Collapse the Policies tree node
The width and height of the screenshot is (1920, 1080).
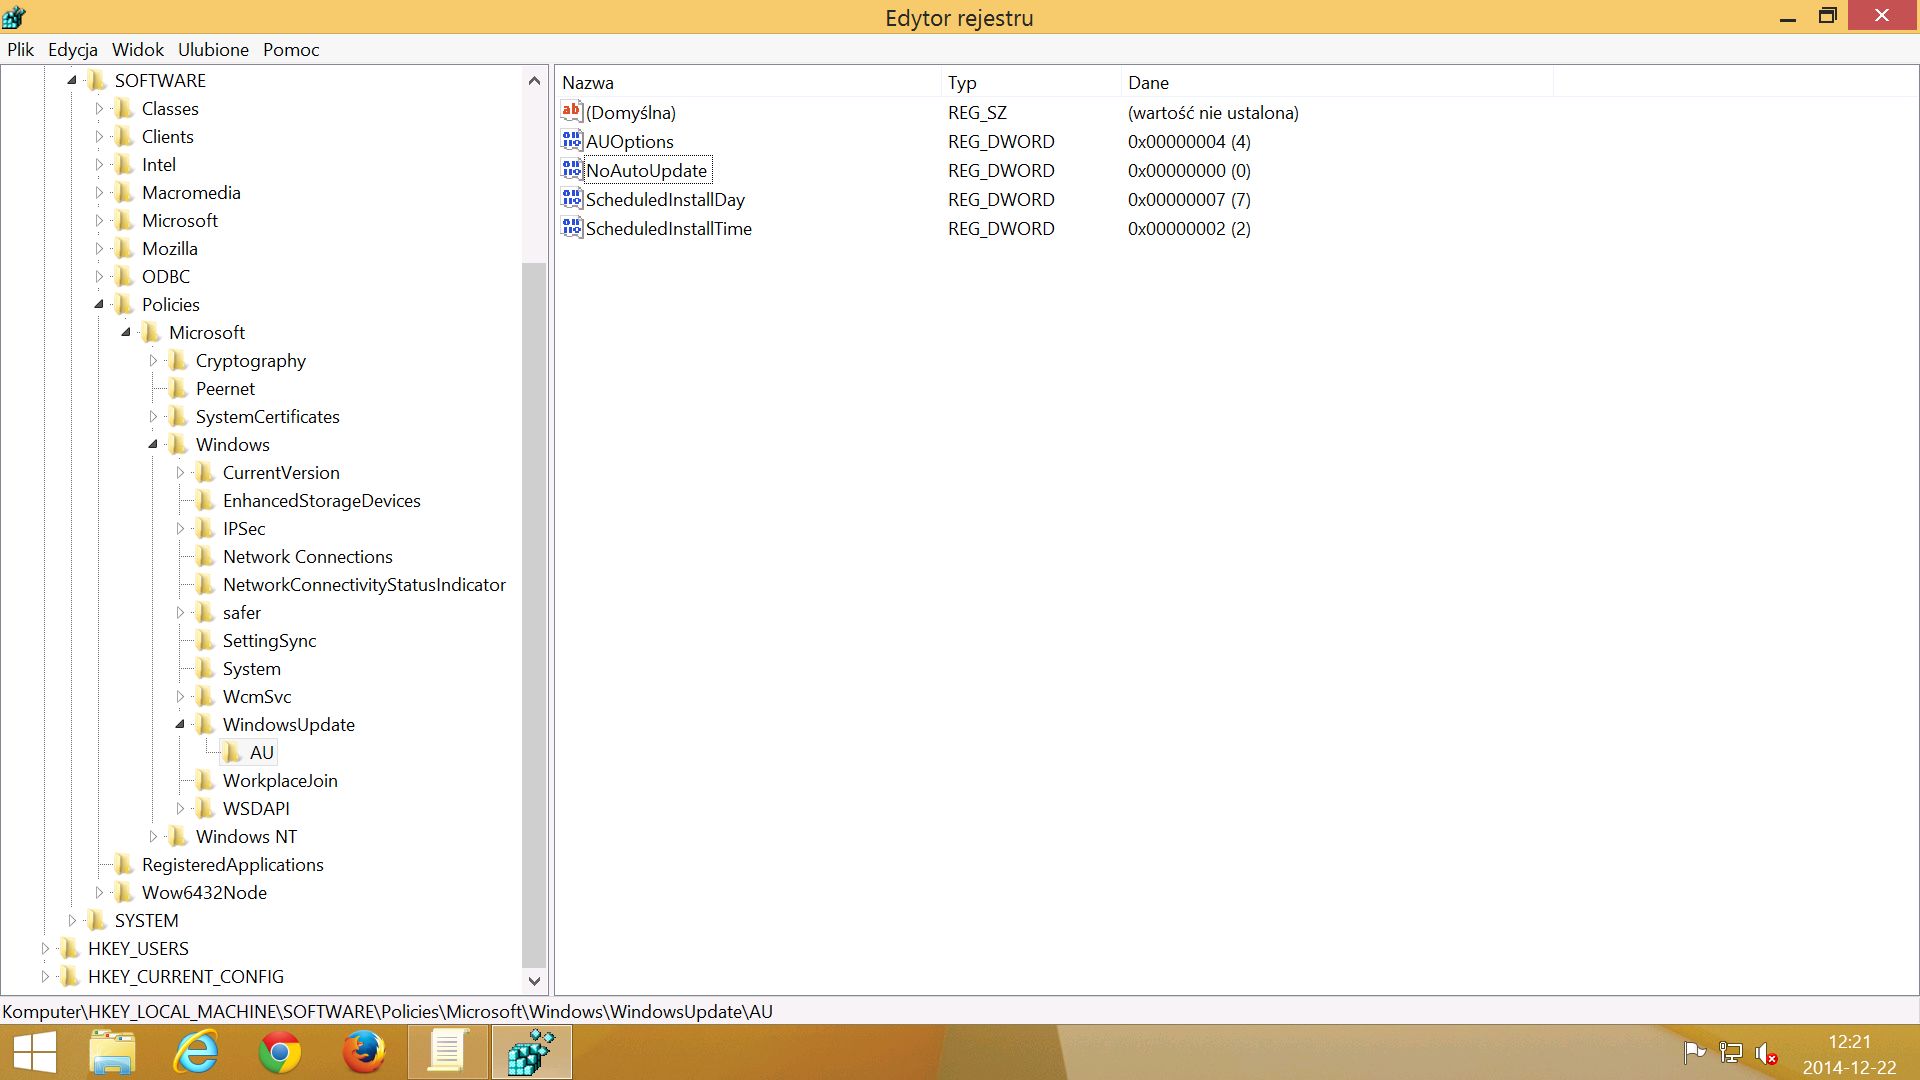point(99,304)
